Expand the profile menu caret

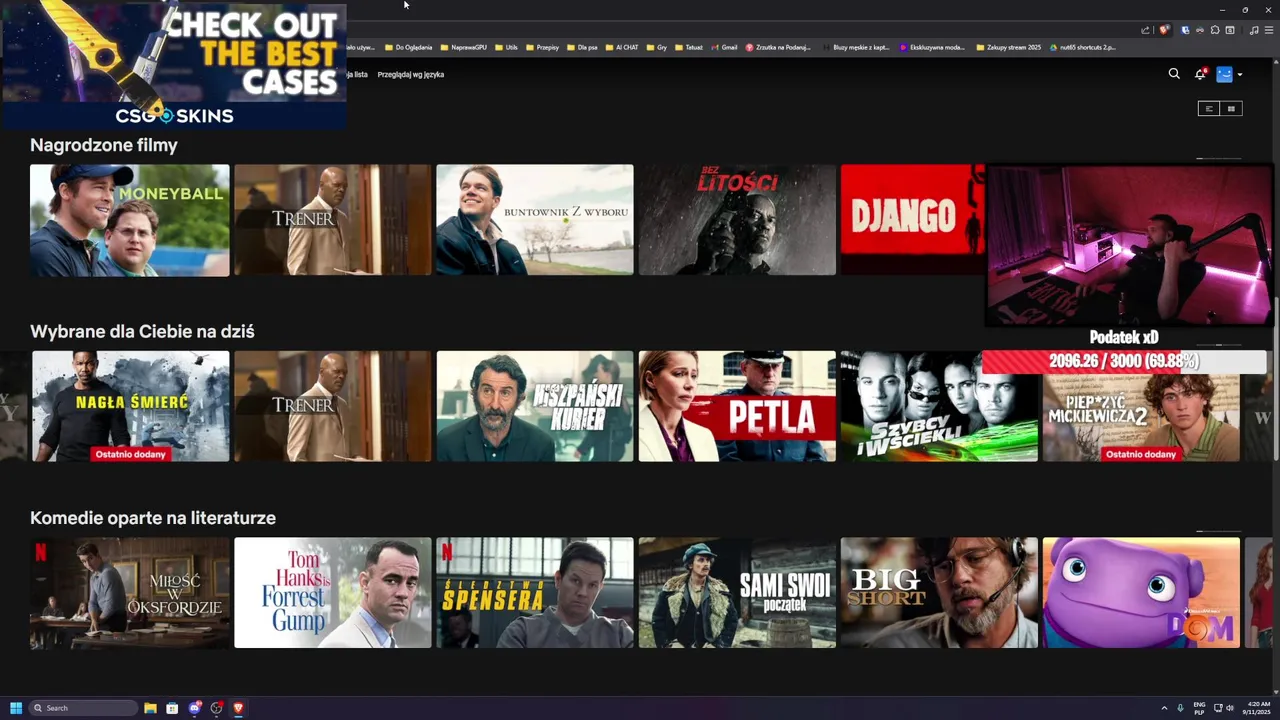[x=1240, y=75]
